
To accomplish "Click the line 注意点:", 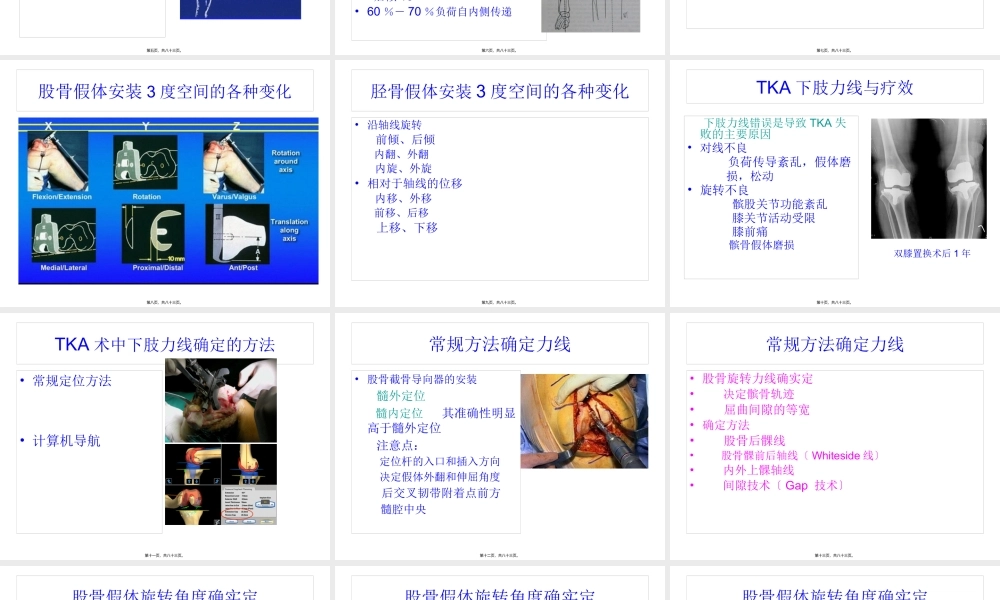I will tap(397, 446).
